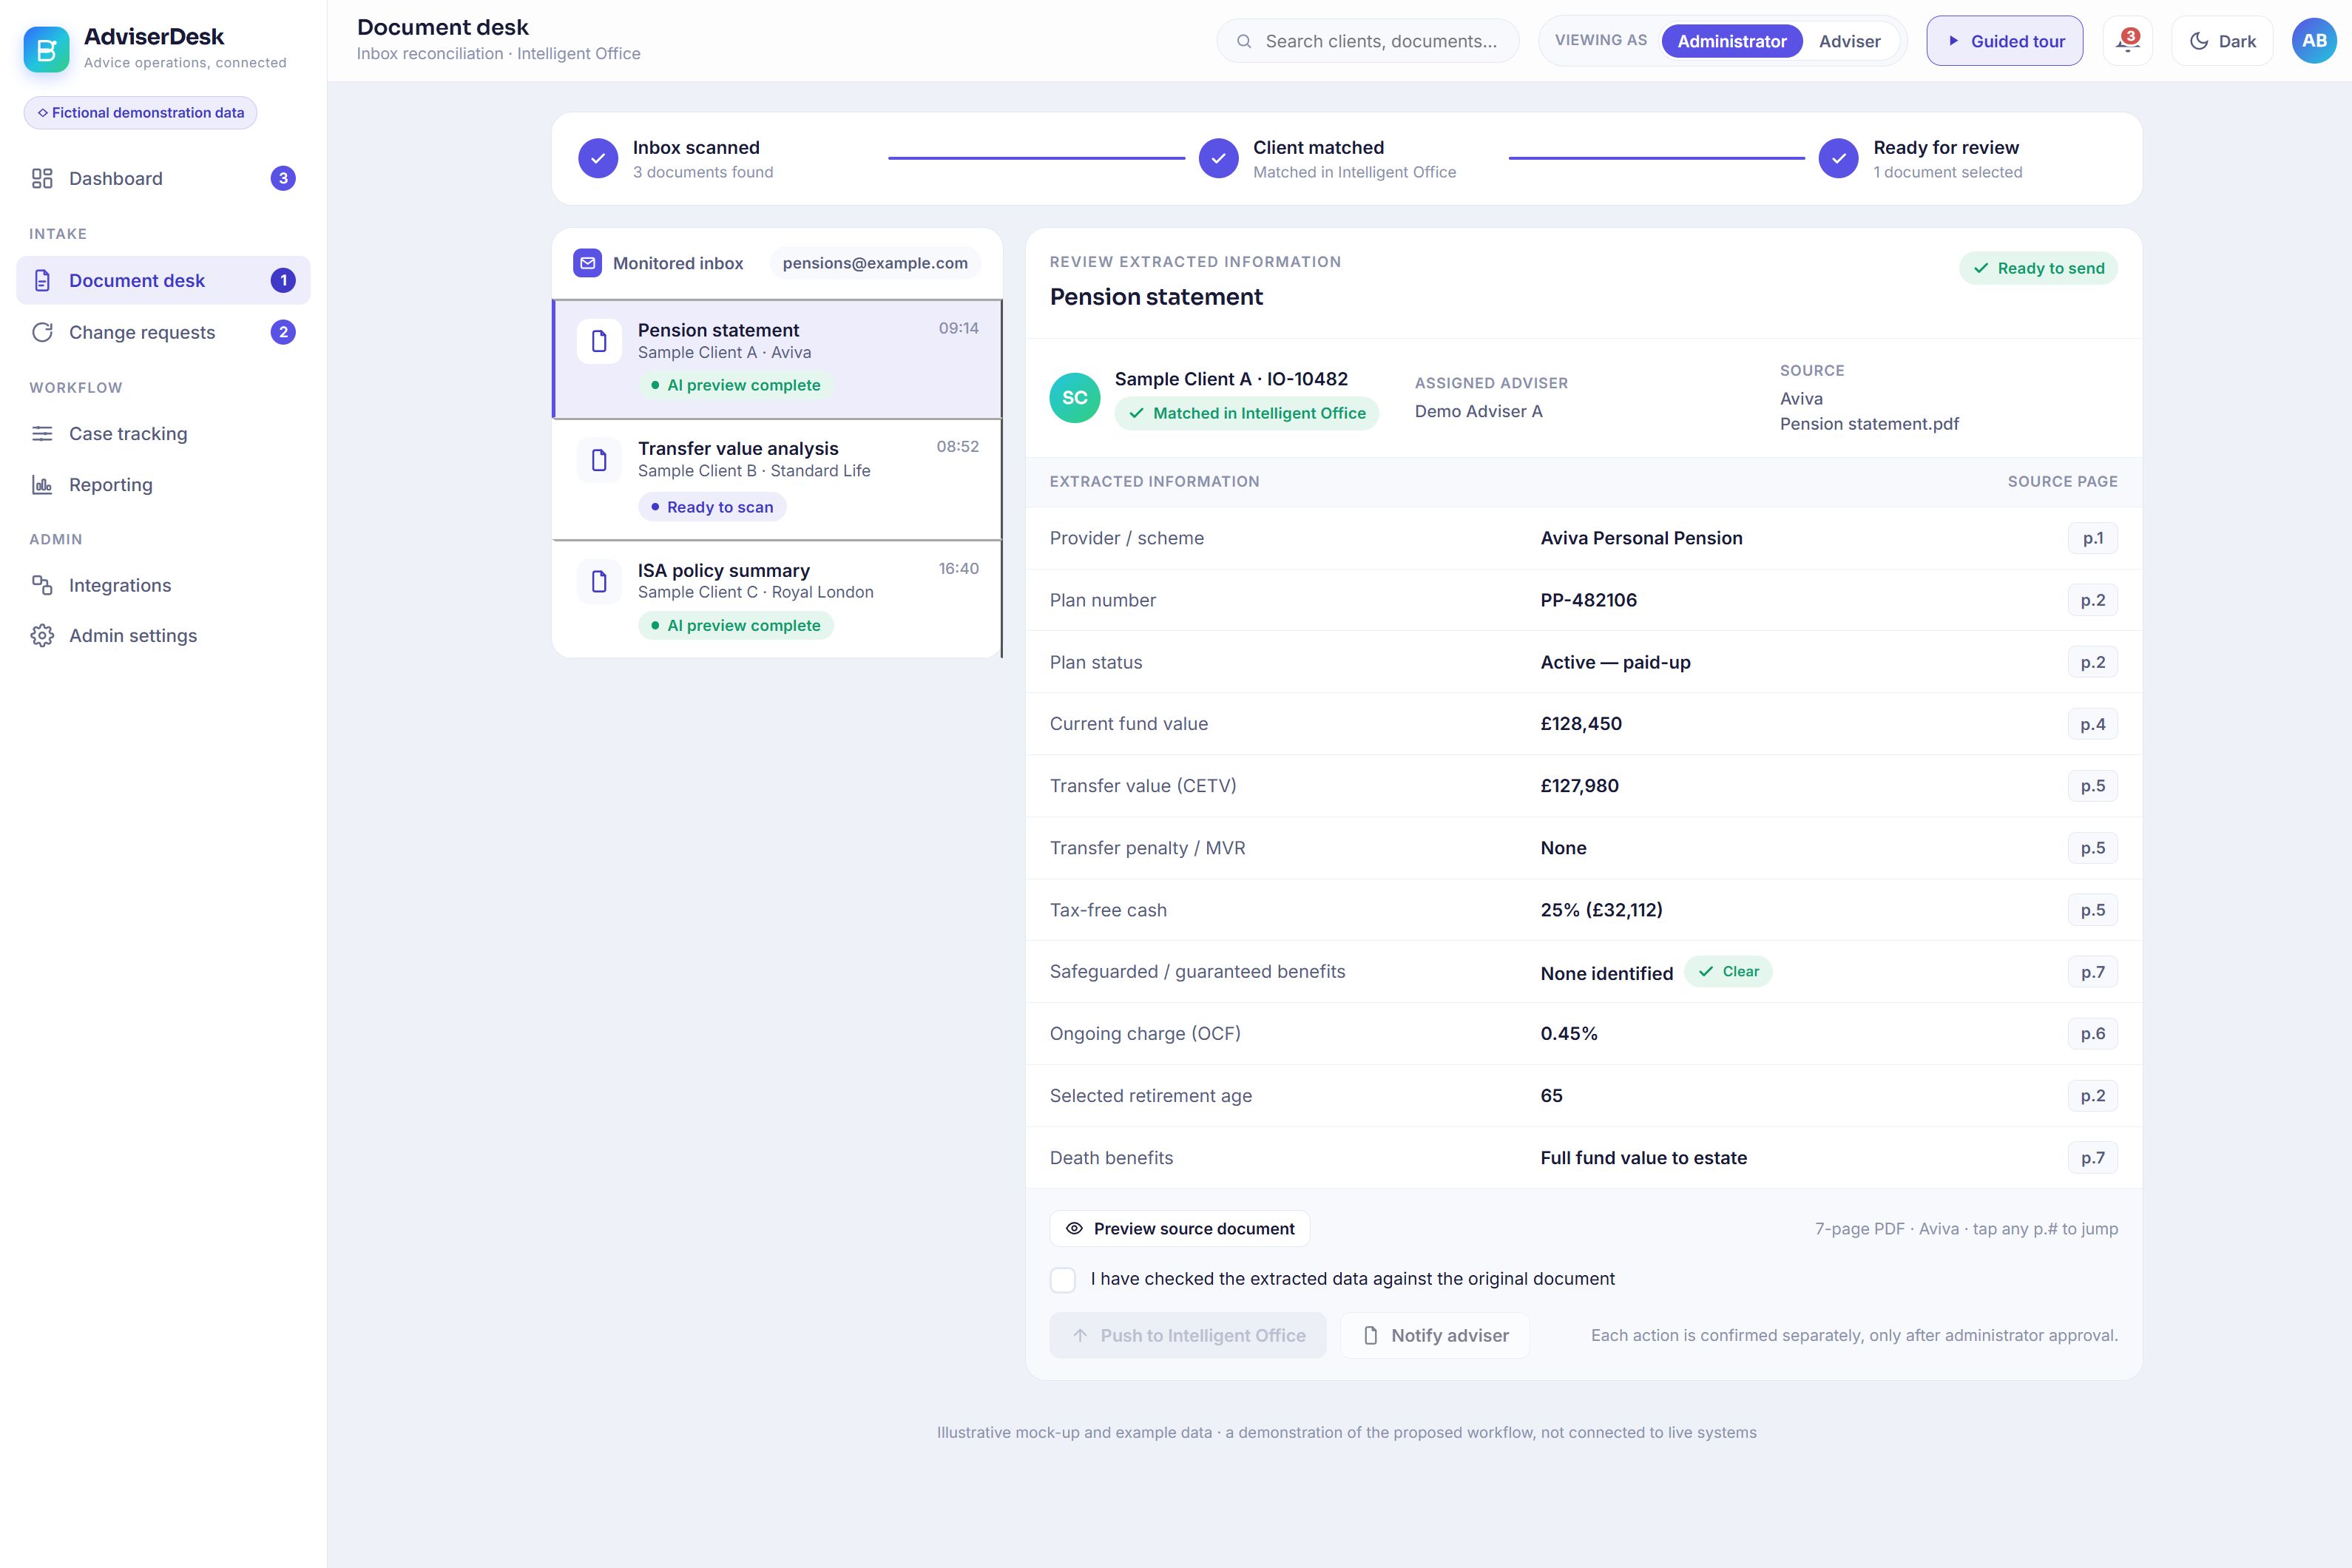
Task: Click the Notify adviser button
Action: coord(1435,1336)
